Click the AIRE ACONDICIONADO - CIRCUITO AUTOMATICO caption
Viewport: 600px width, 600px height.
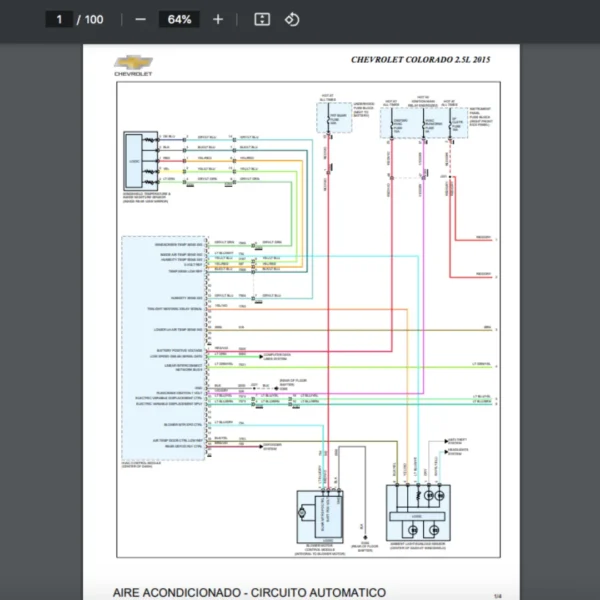point(249,592)
